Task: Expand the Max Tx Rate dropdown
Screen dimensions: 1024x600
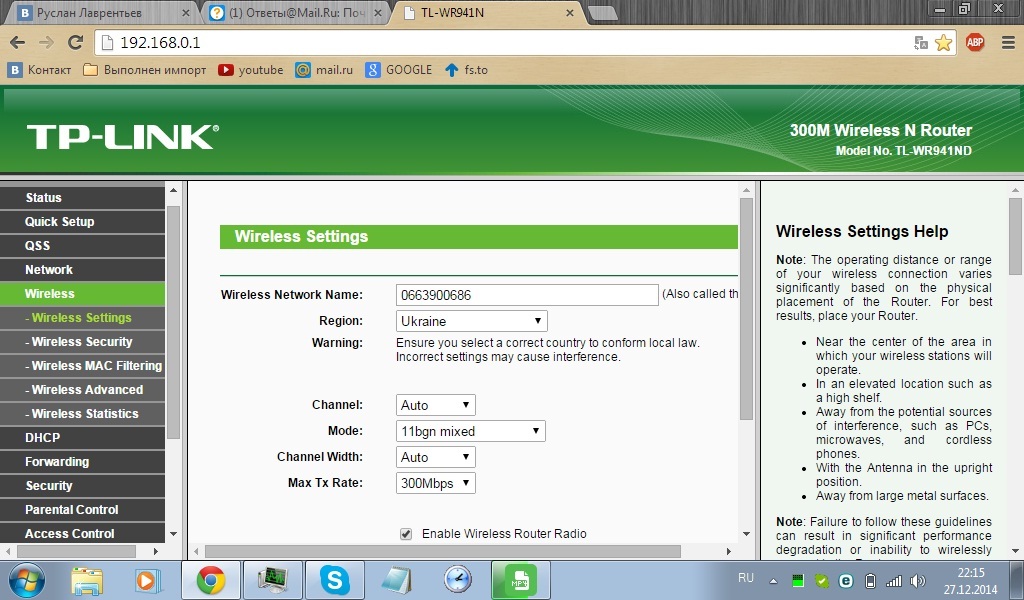Action: coord(435,483)
